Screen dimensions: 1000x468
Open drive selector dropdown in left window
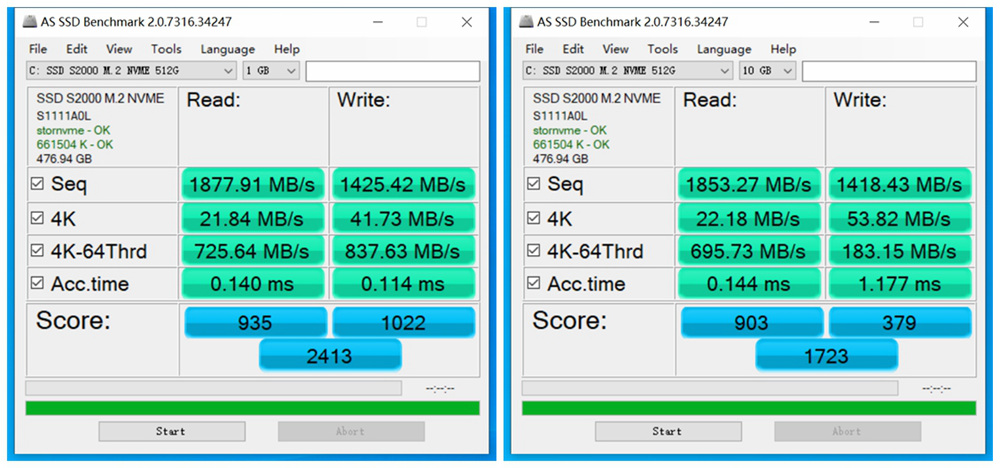tap(131, 70)
